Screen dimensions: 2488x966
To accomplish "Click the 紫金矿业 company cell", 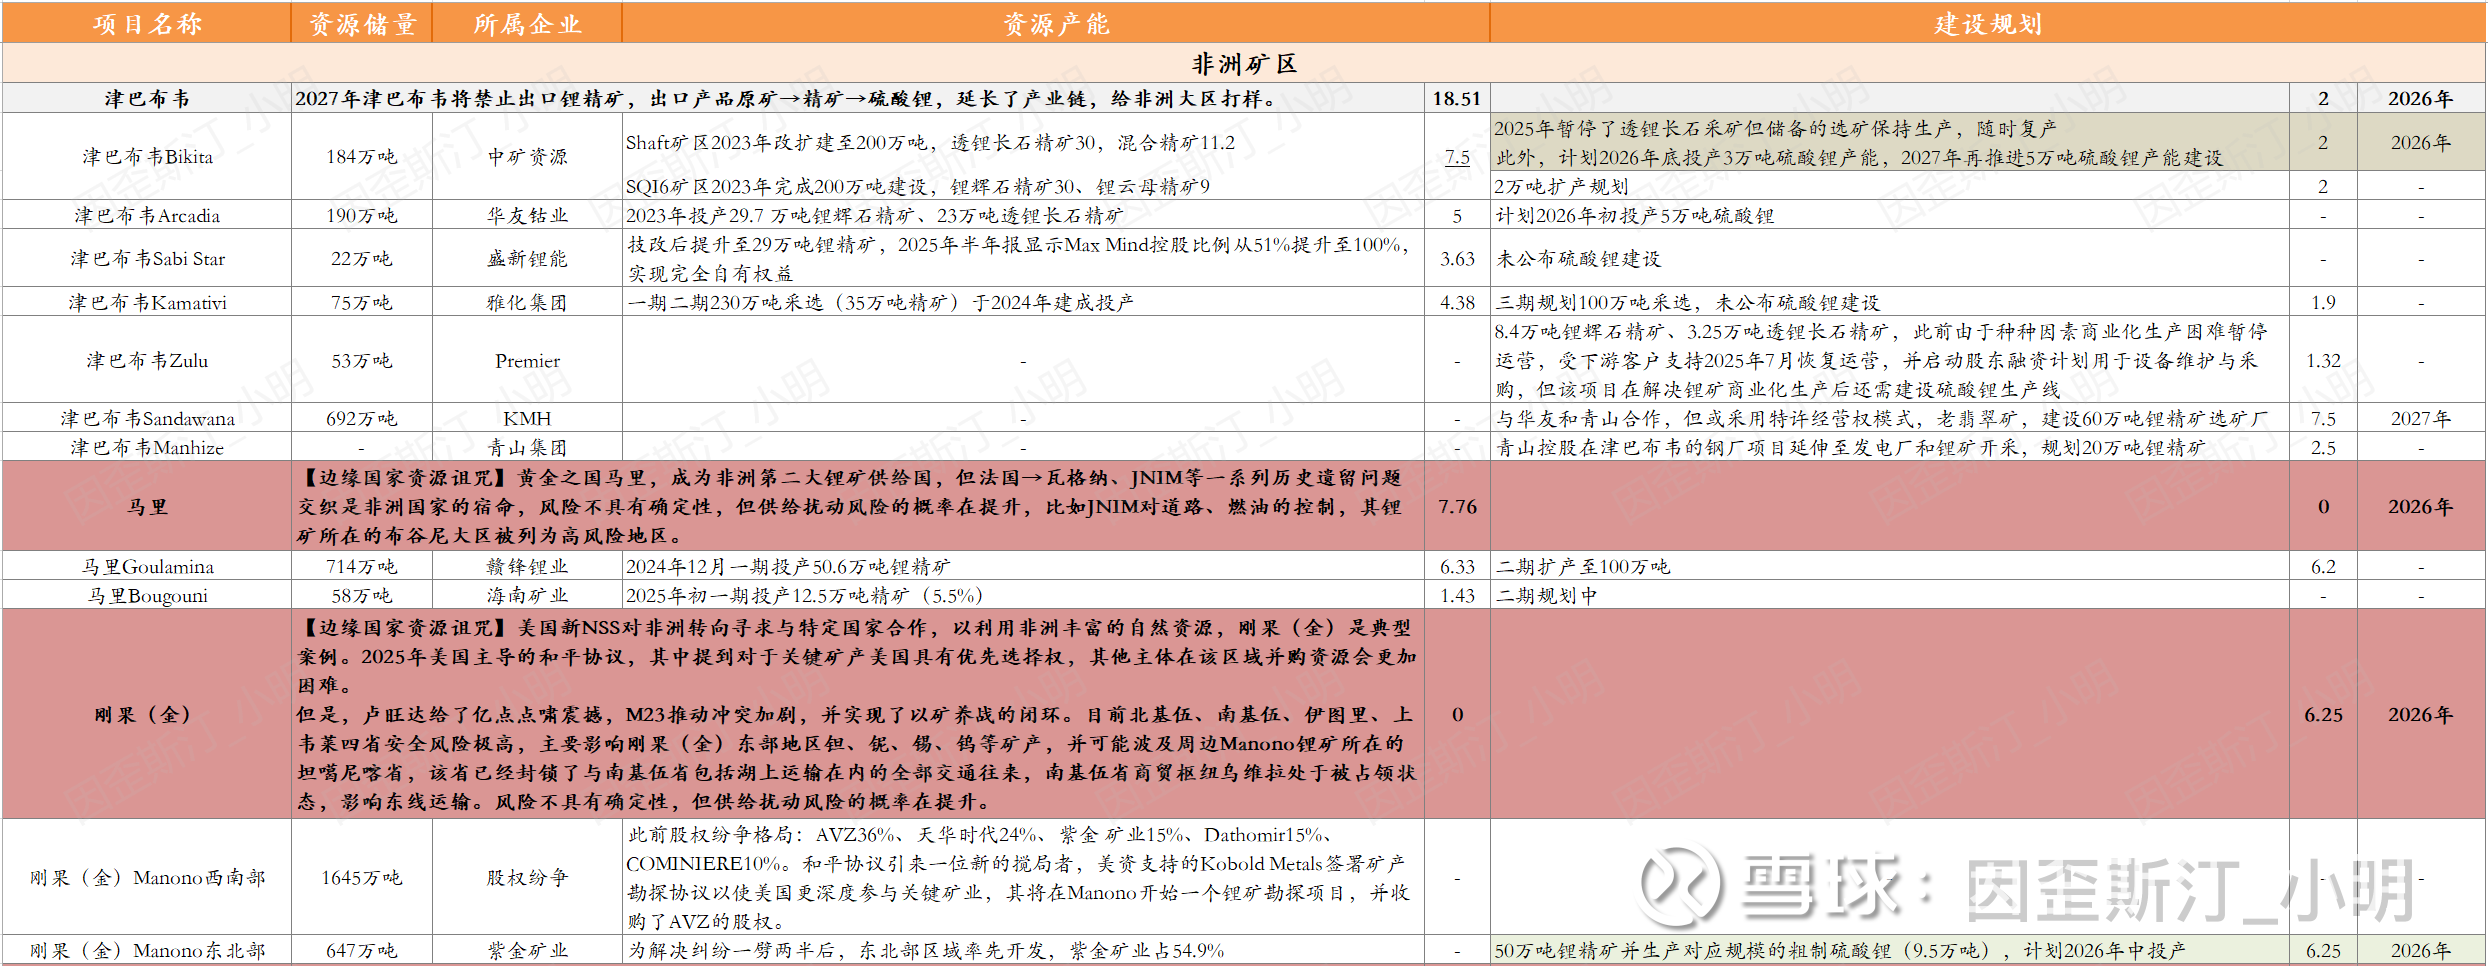I will pyautogui.click(x=527, y=950).
